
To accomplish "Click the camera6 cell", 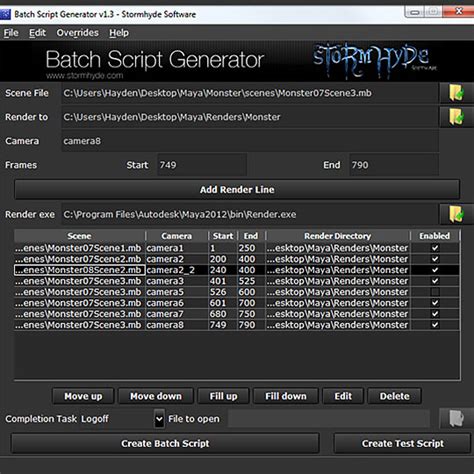I will (x=177, y=303).
